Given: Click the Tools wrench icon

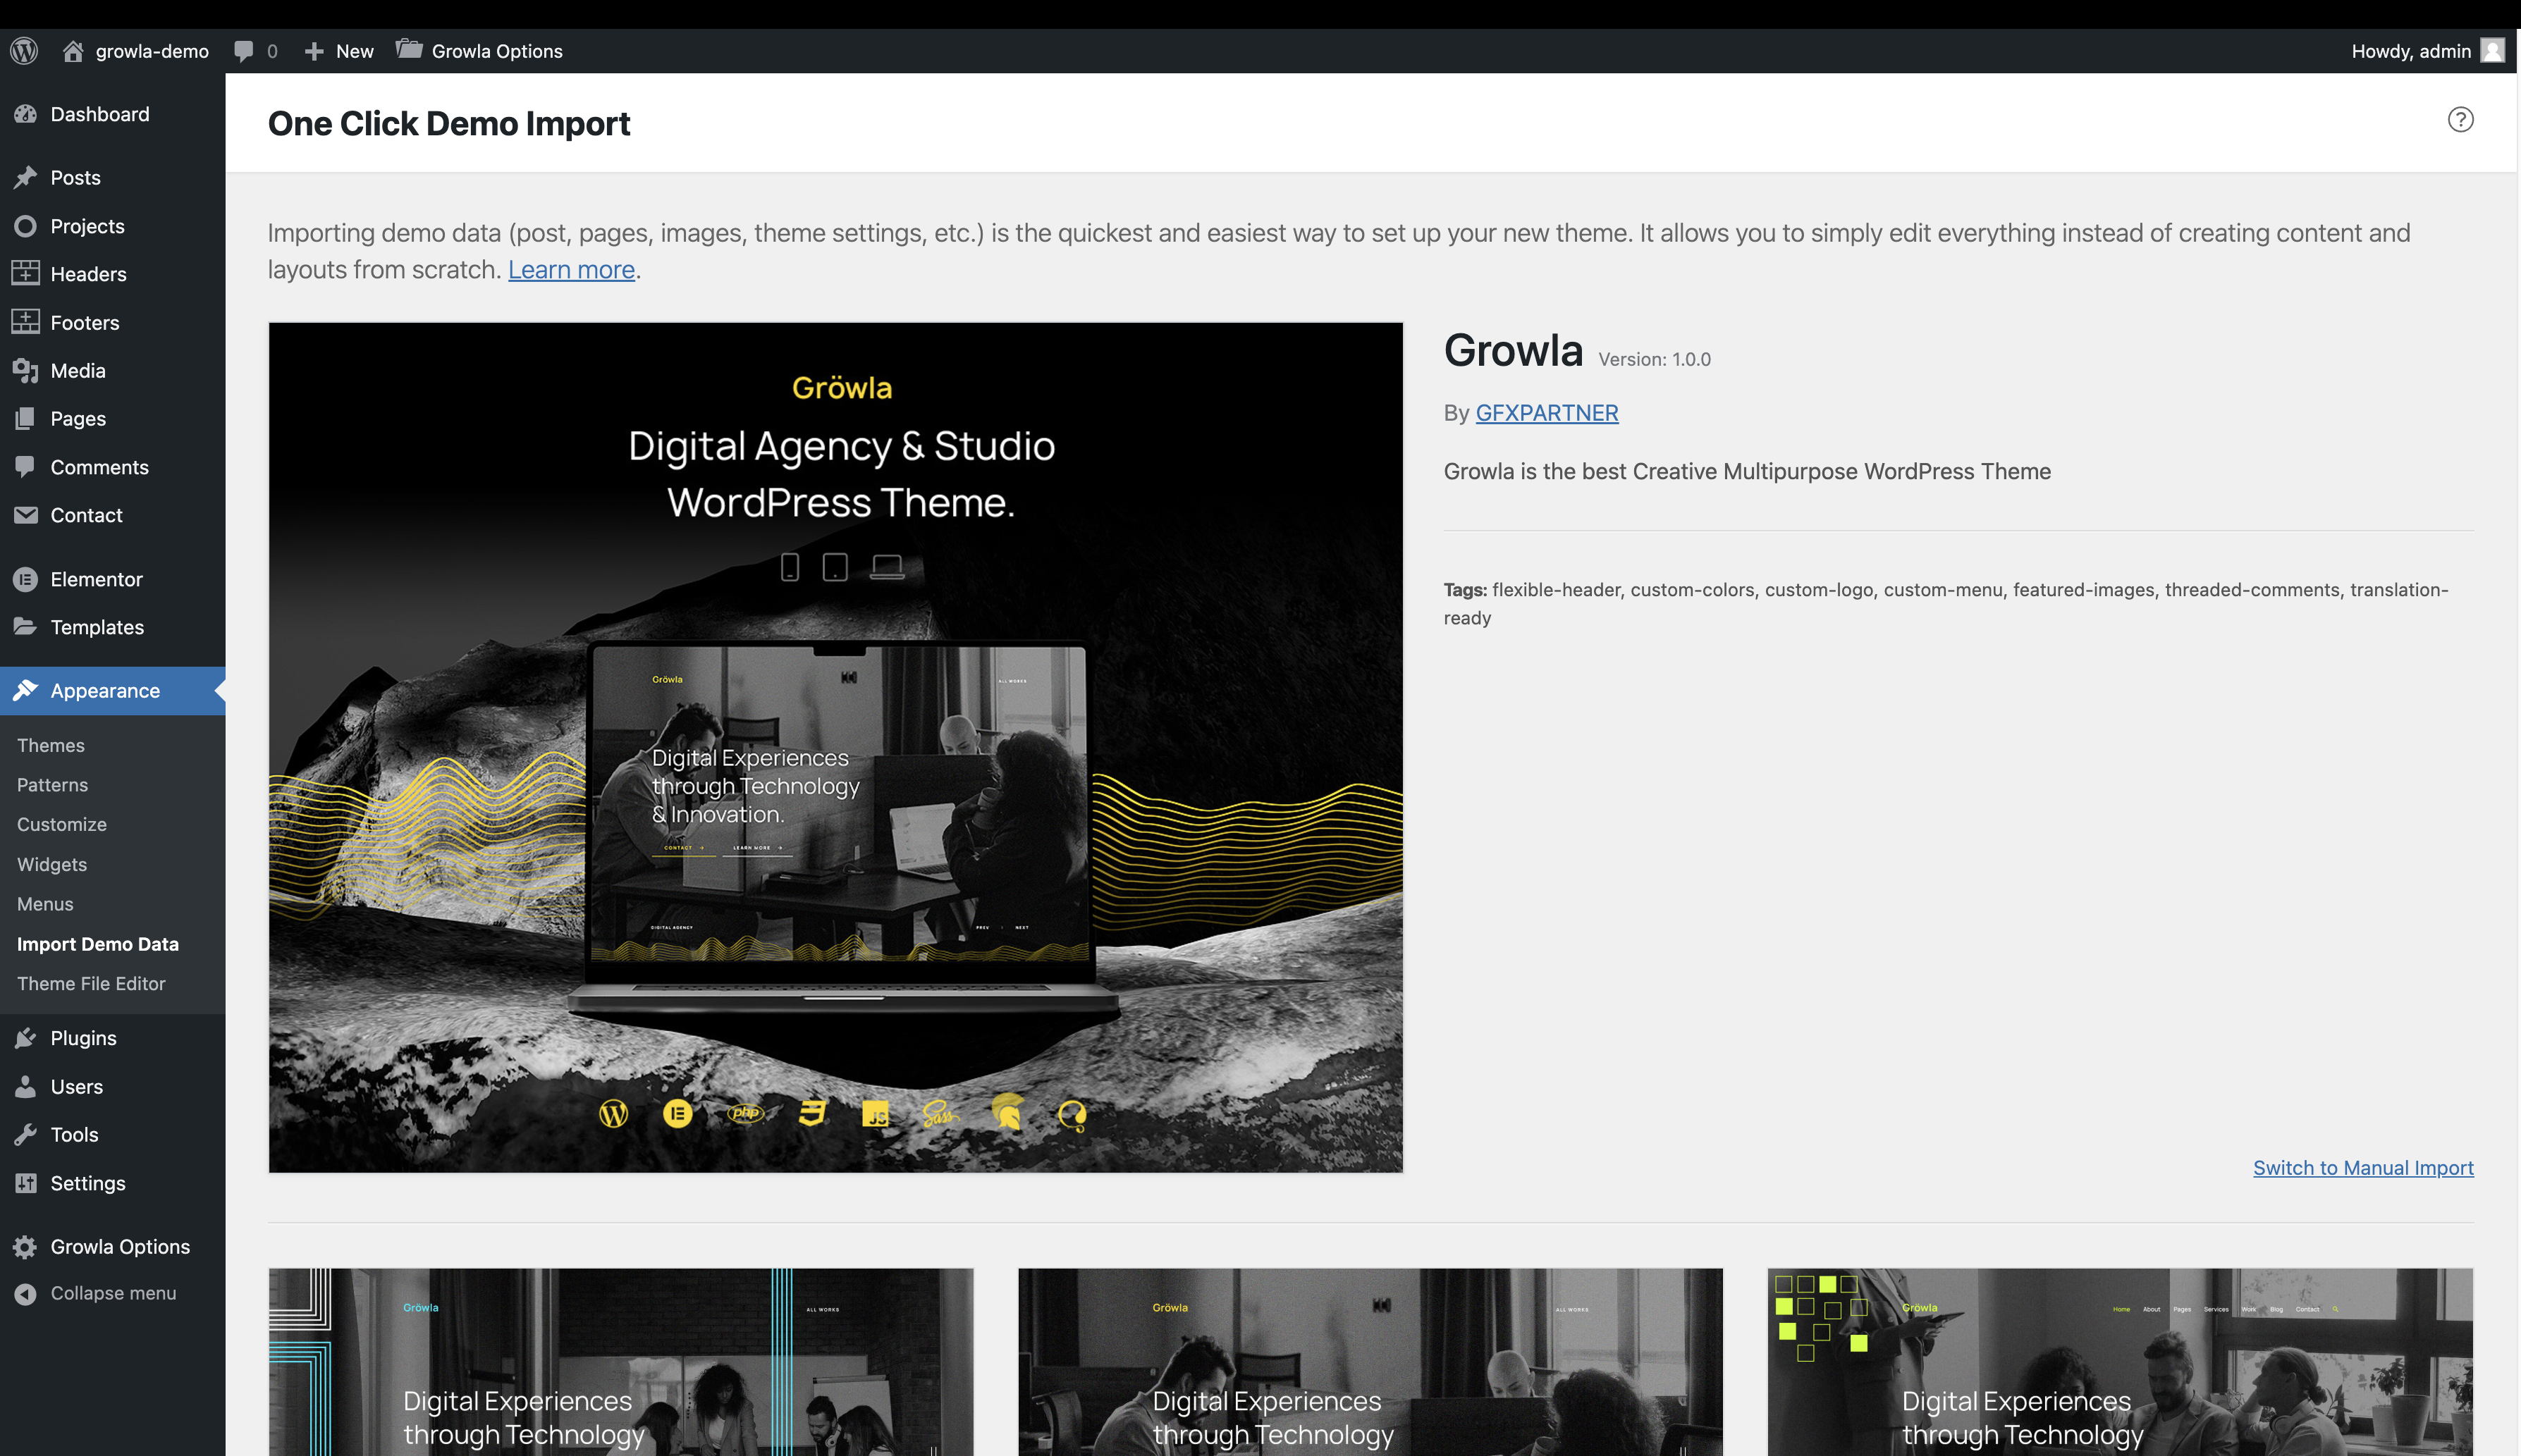Looking at the screenshot, I should click(26, 1134).
